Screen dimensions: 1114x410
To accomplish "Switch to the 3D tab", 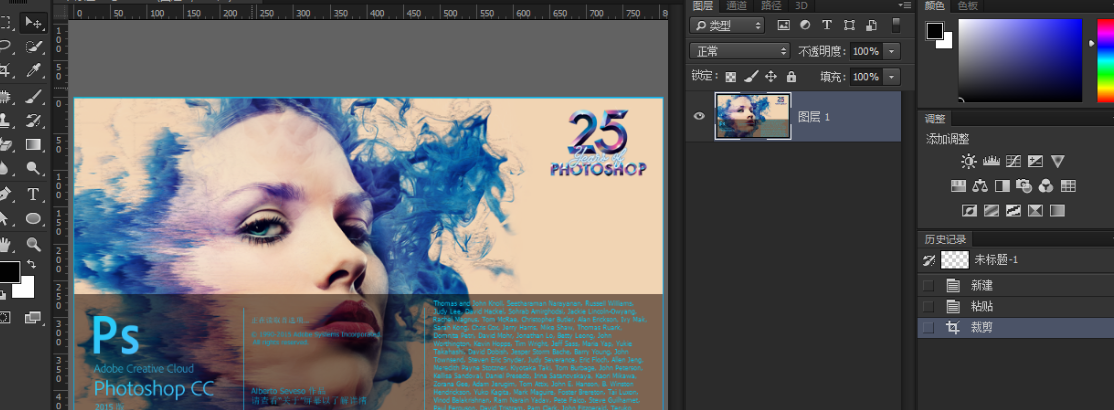I will pyautogui.click(x=801, y=6).
